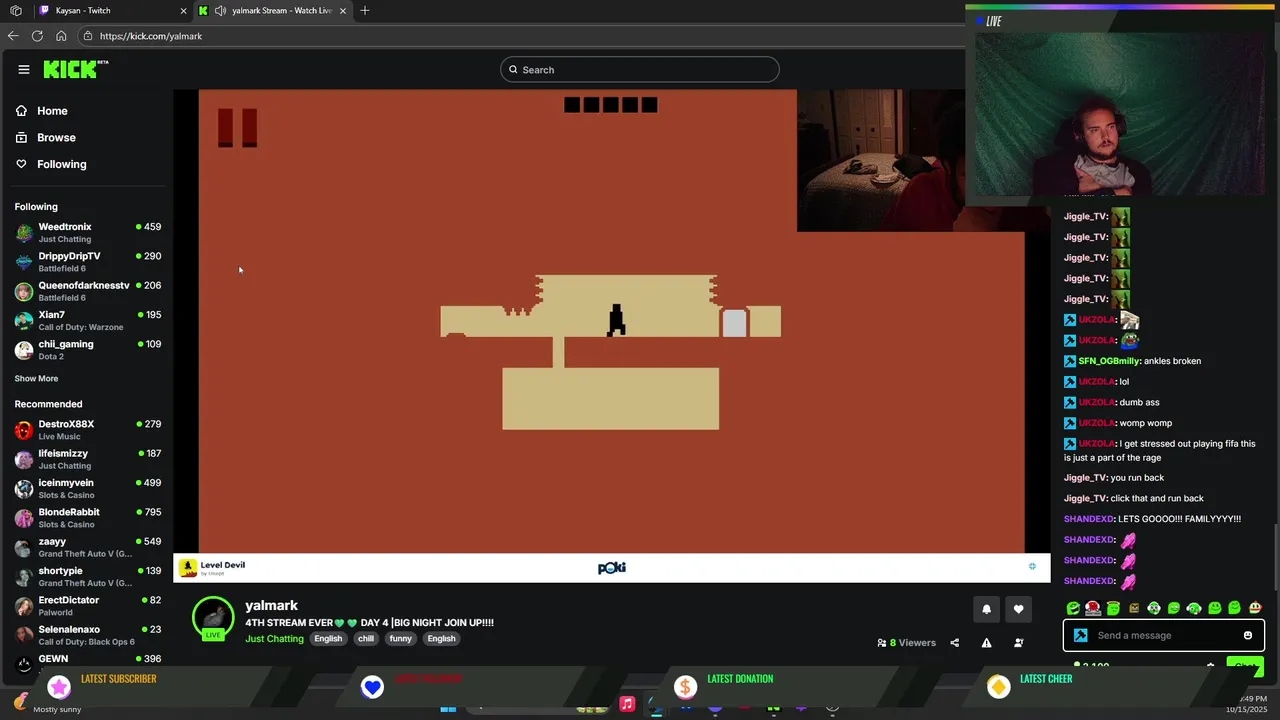Close the Kaysan - Twitch tab

point(183,10)
